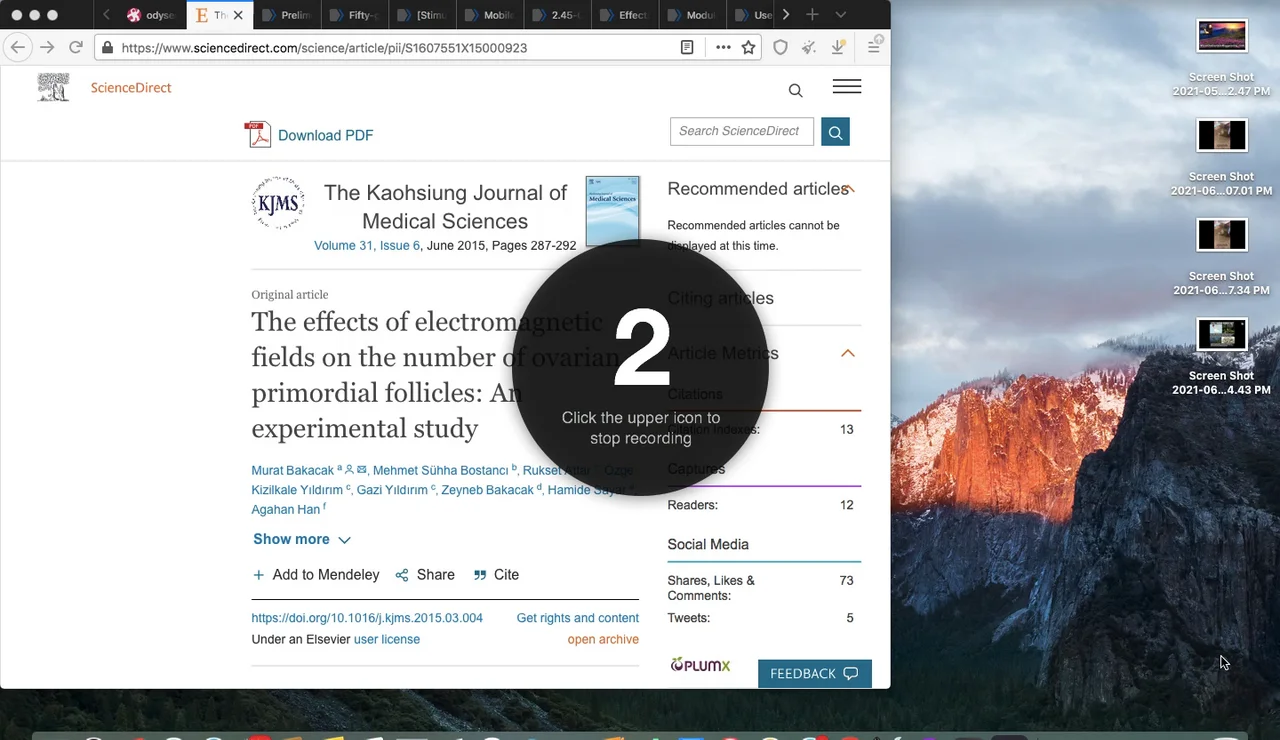The image size is (1280, 740).
Task: Expand the Show more author details
Action: 301,539
